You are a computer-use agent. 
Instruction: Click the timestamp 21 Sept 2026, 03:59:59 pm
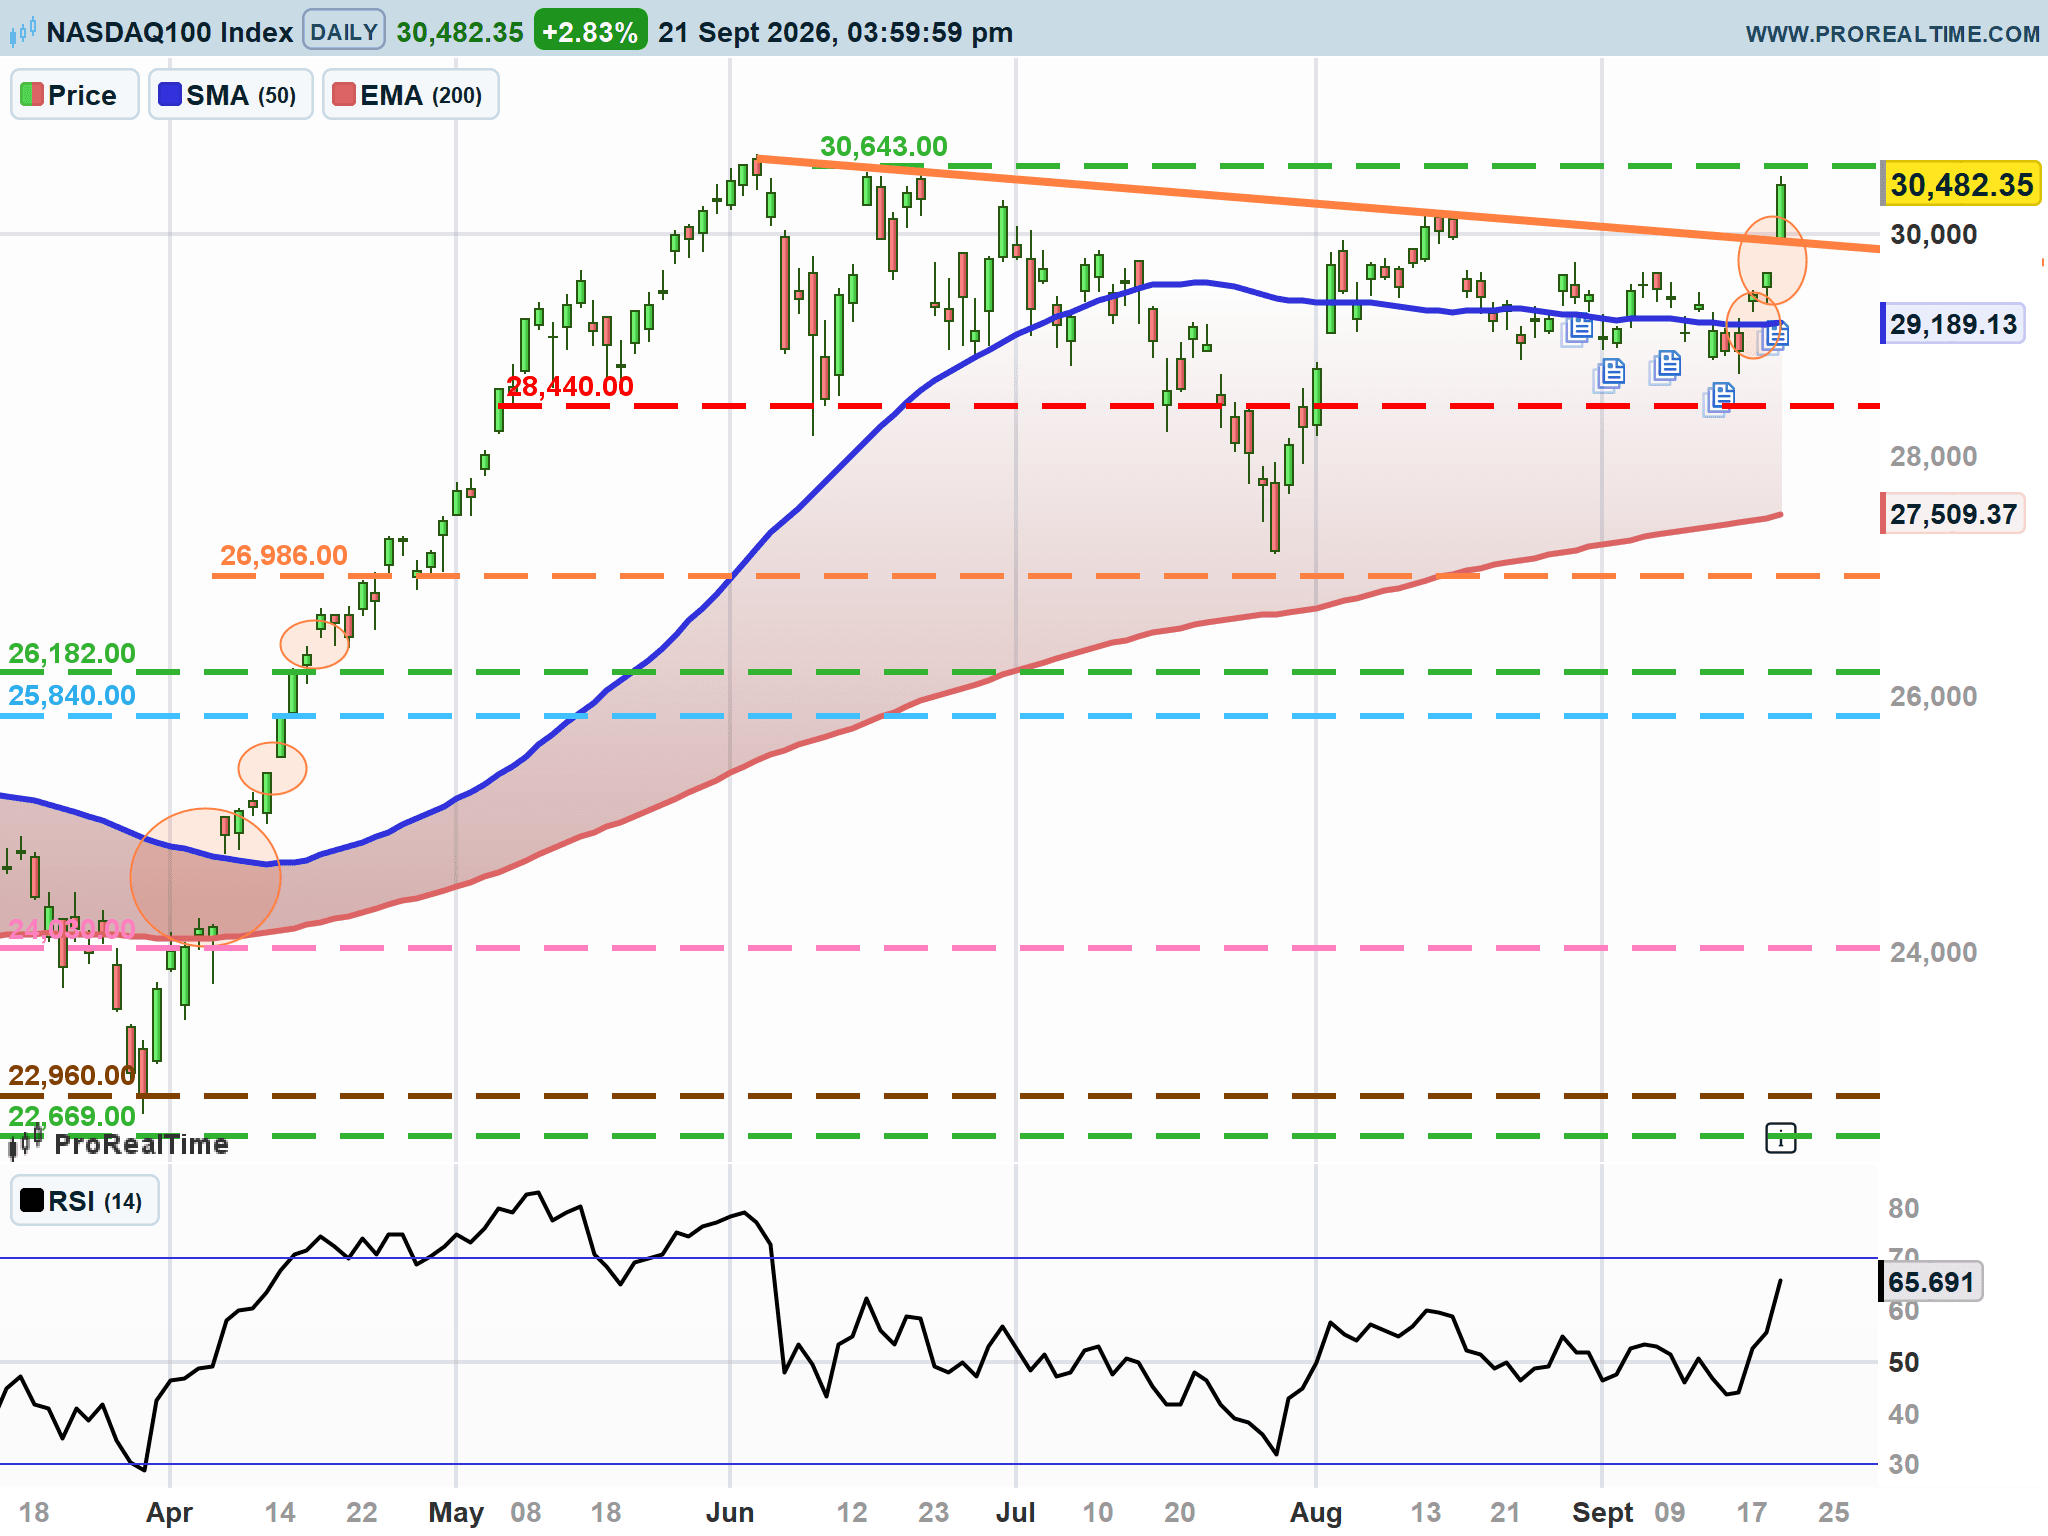pyautogui.click(x=836, y=32)
